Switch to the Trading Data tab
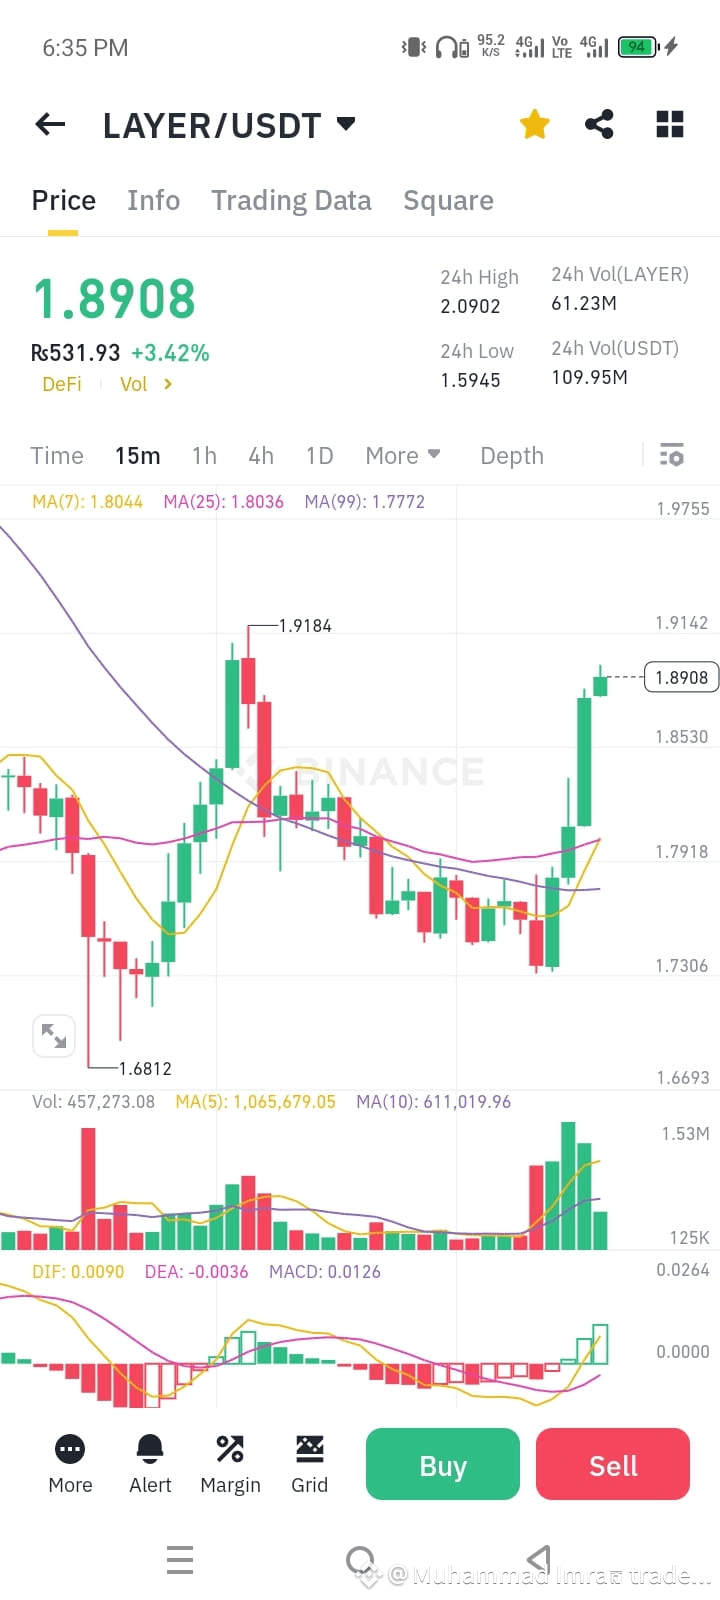The width and height of the screenshot is (720, 1600). (x=291, y=200)
